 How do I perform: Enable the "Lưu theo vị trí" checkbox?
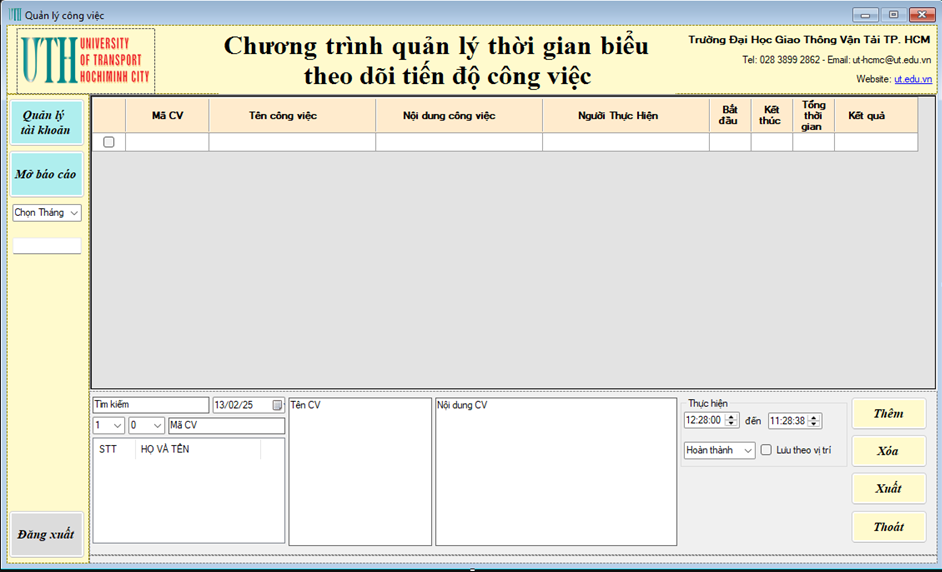click(766, 450)
